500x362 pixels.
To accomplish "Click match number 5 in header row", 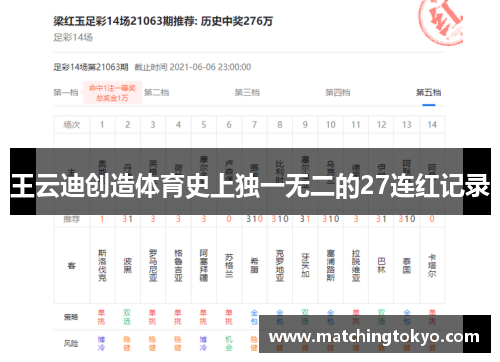I will [x=204, y=125].
